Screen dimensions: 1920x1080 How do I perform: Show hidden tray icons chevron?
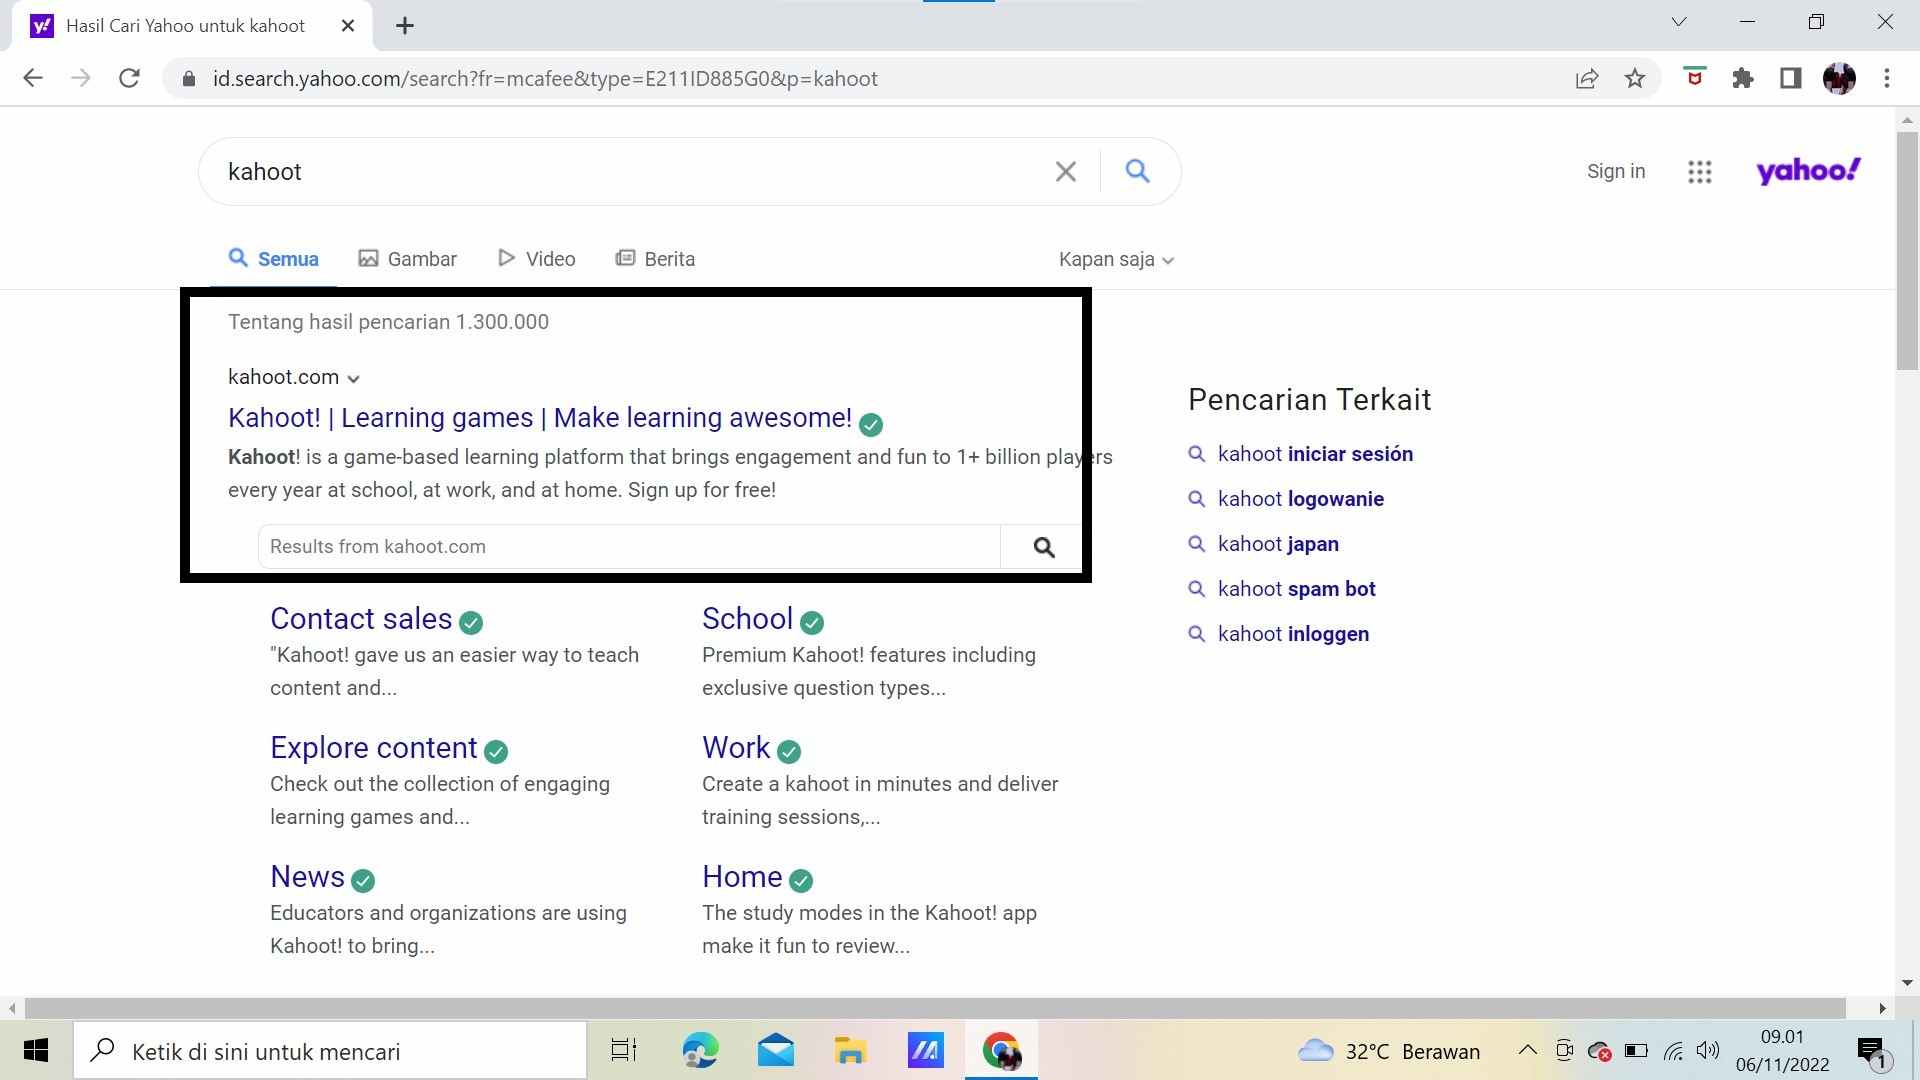pyautogui.click(x=1527, y=1050)
